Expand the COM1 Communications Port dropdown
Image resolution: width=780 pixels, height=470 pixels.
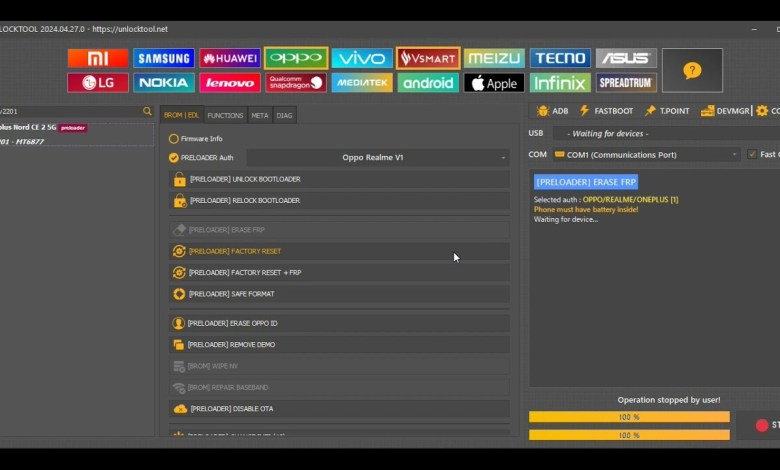[x=646, y=155]
